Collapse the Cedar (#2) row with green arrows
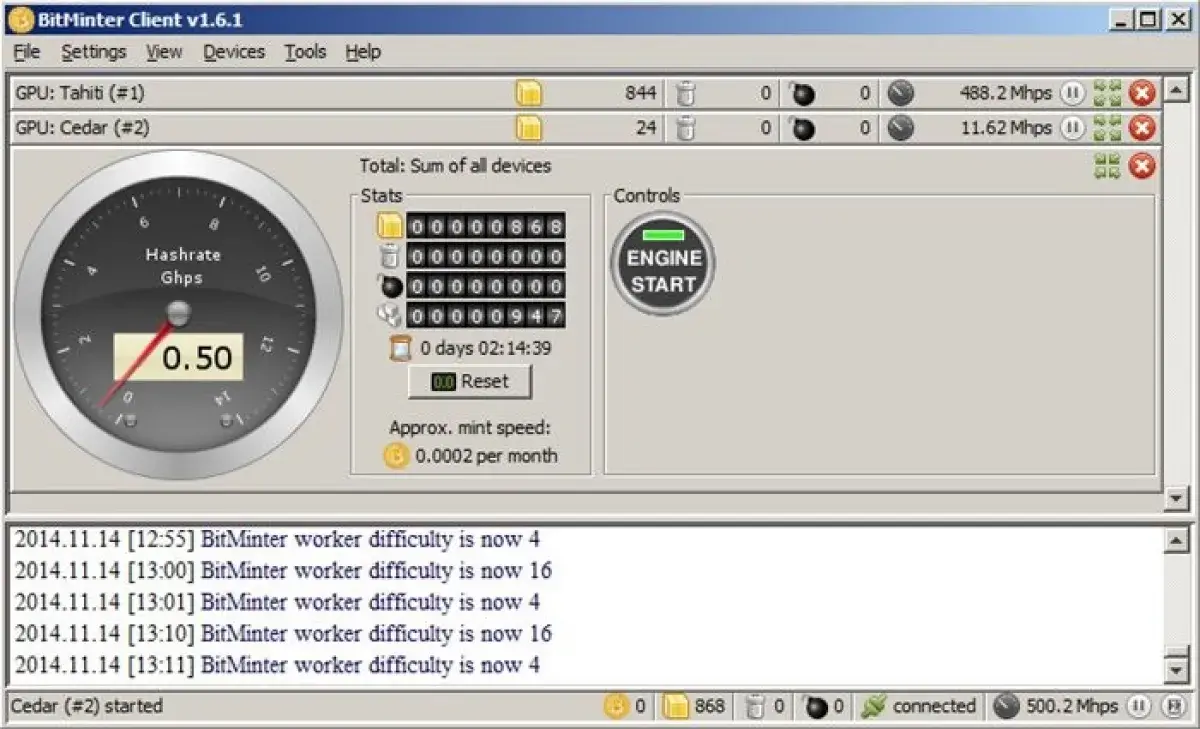 click(1107, 128)
